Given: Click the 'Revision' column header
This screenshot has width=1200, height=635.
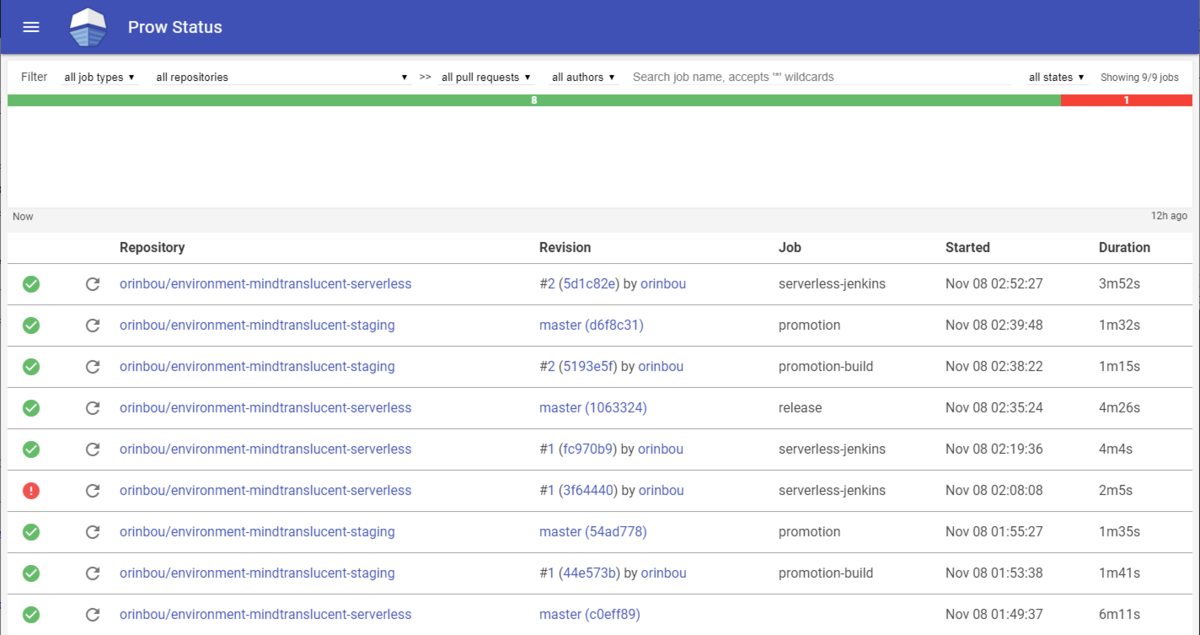Looking at the screenshot, I should [565, 247].
